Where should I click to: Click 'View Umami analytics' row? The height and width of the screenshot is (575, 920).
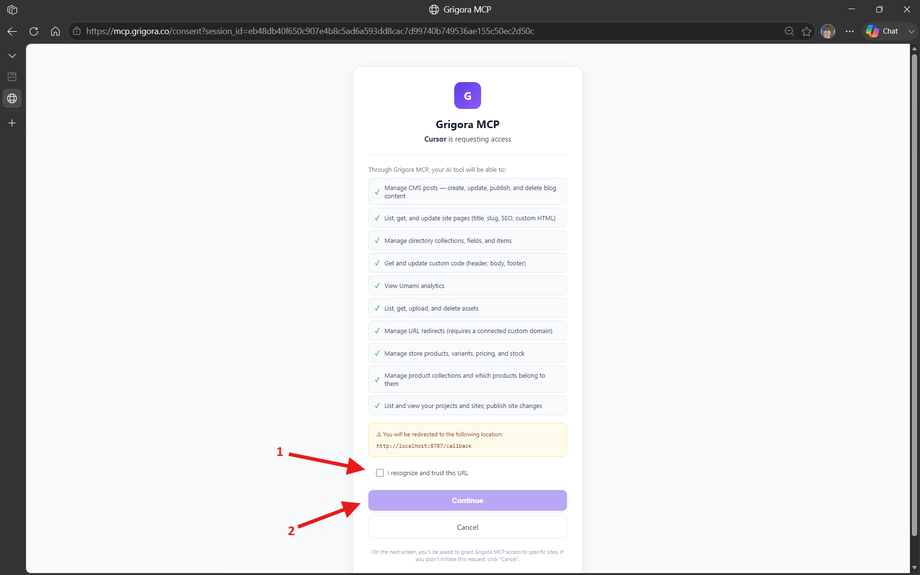(x=468, y=286)
